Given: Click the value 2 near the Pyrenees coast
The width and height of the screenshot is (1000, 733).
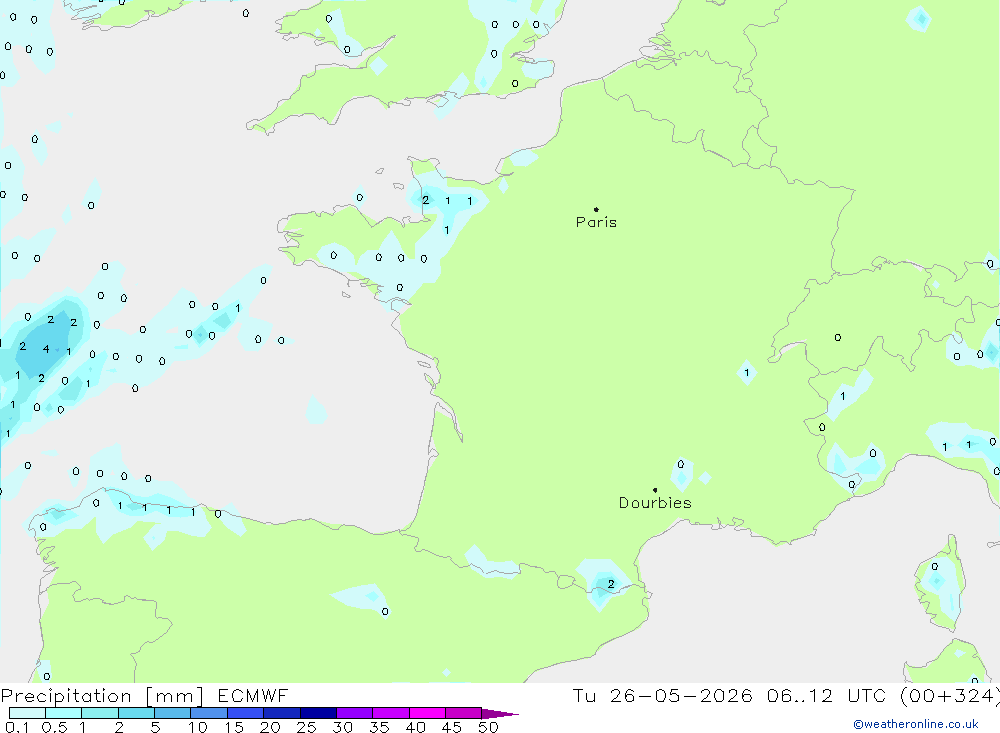Looking at the screenshot, I should click(x=611, y=584).
